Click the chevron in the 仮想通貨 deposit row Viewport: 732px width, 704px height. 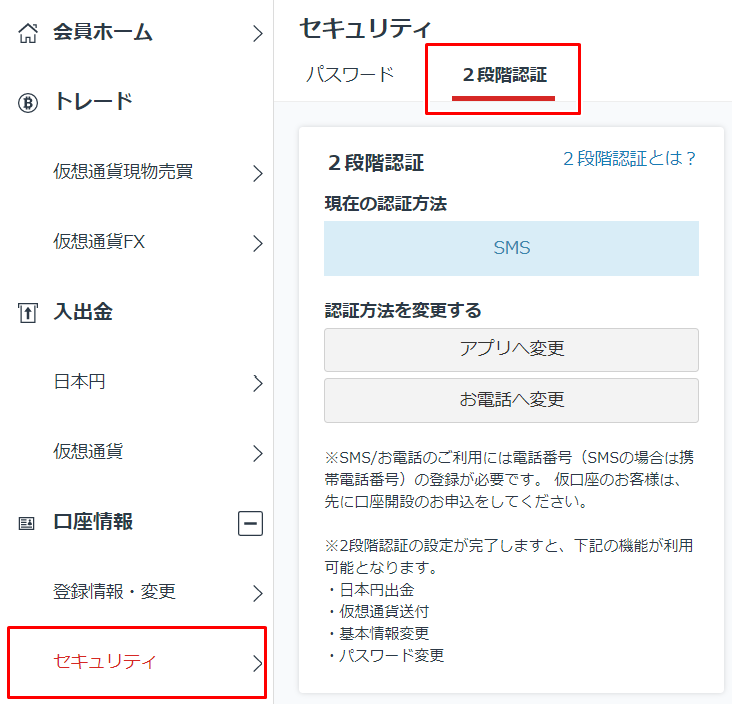(258, 453)
